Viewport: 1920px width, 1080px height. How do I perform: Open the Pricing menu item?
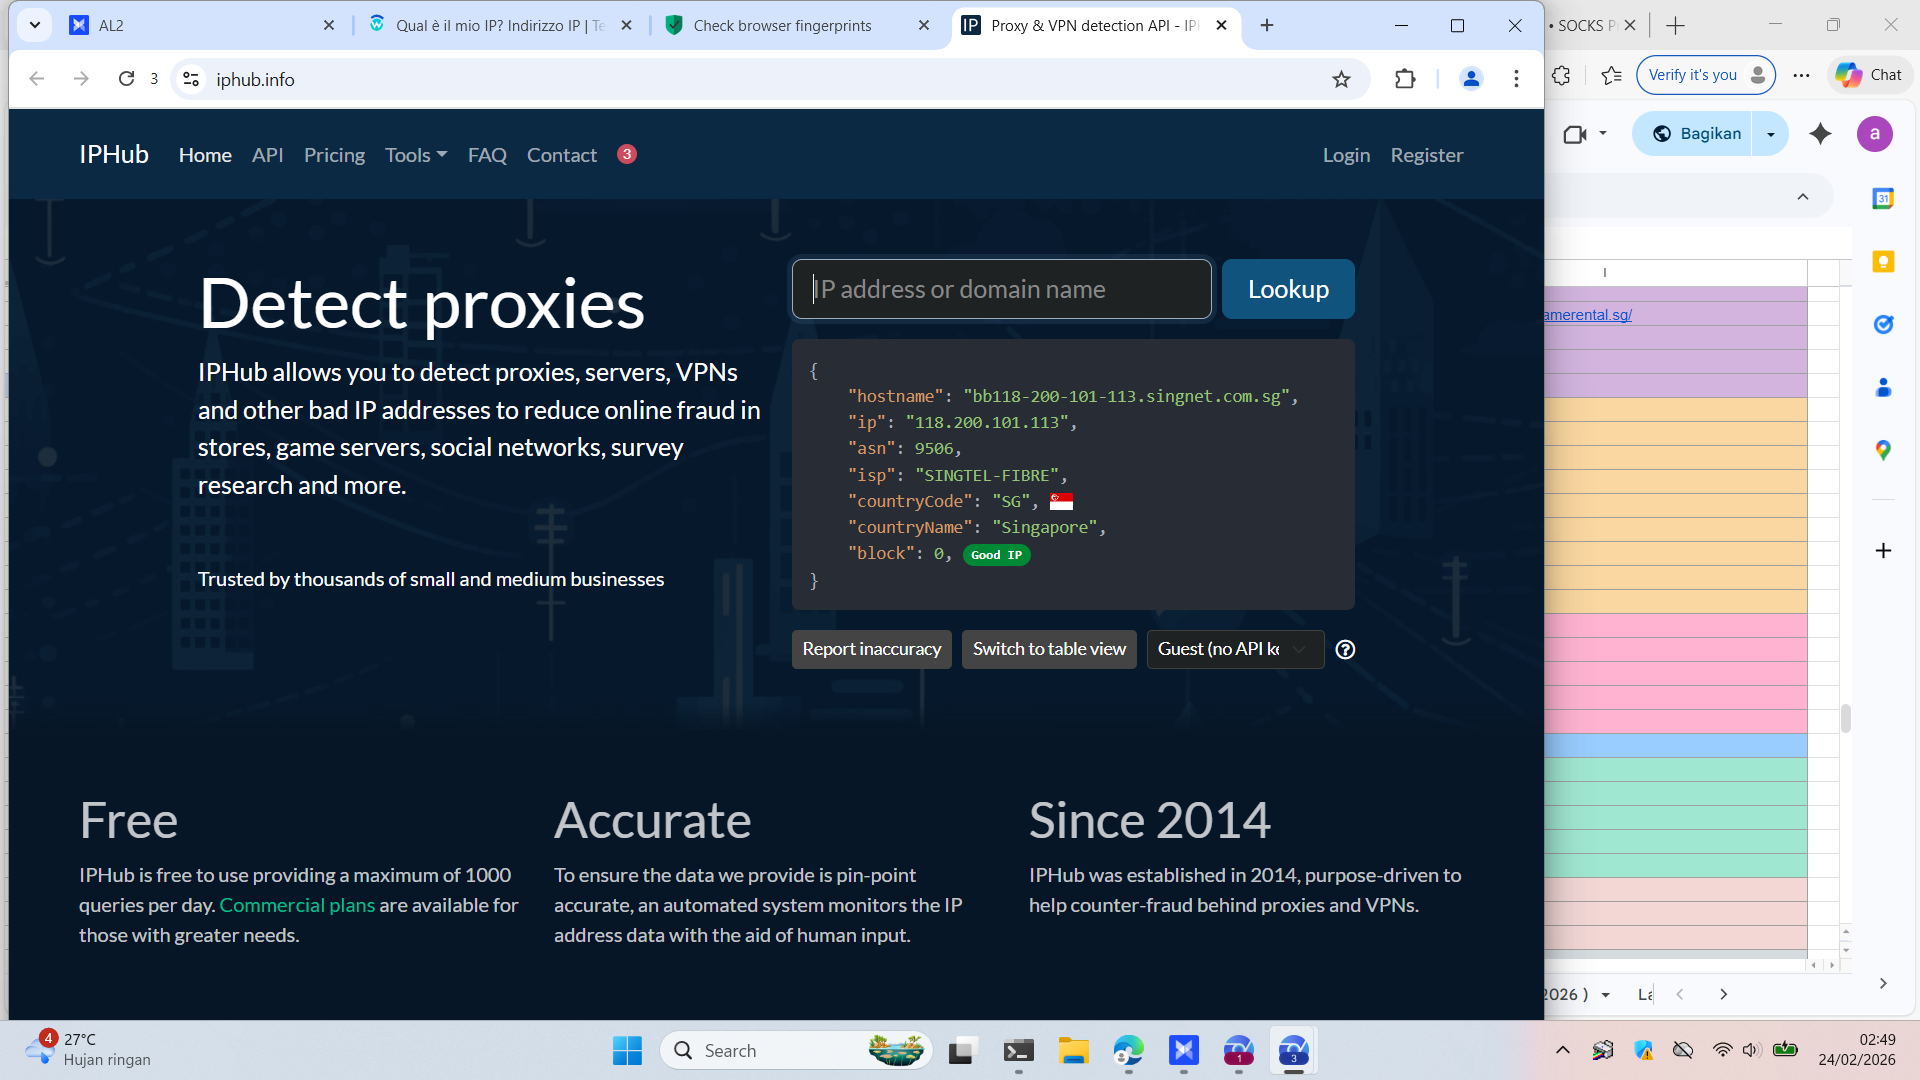(334, 155)
